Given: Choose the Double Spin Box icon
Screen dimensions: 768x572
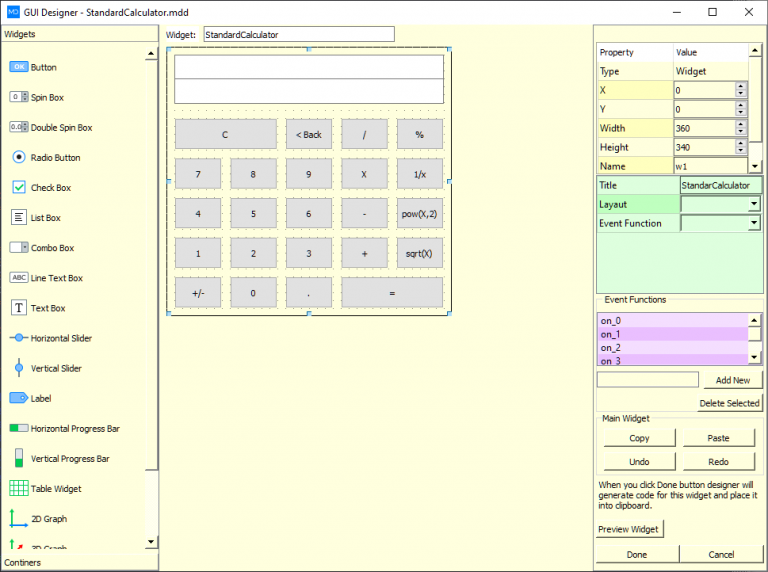Looking at the screenshot, I should pos(19,127).
